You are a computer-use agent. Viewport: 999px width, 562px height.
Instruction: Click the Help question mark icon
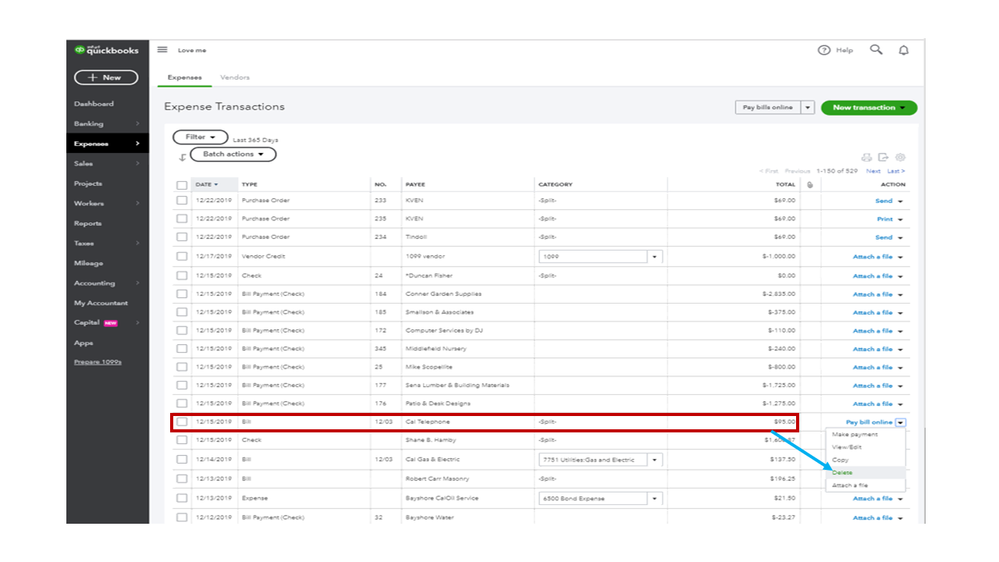pyautogui.click(x=824, y=50)
